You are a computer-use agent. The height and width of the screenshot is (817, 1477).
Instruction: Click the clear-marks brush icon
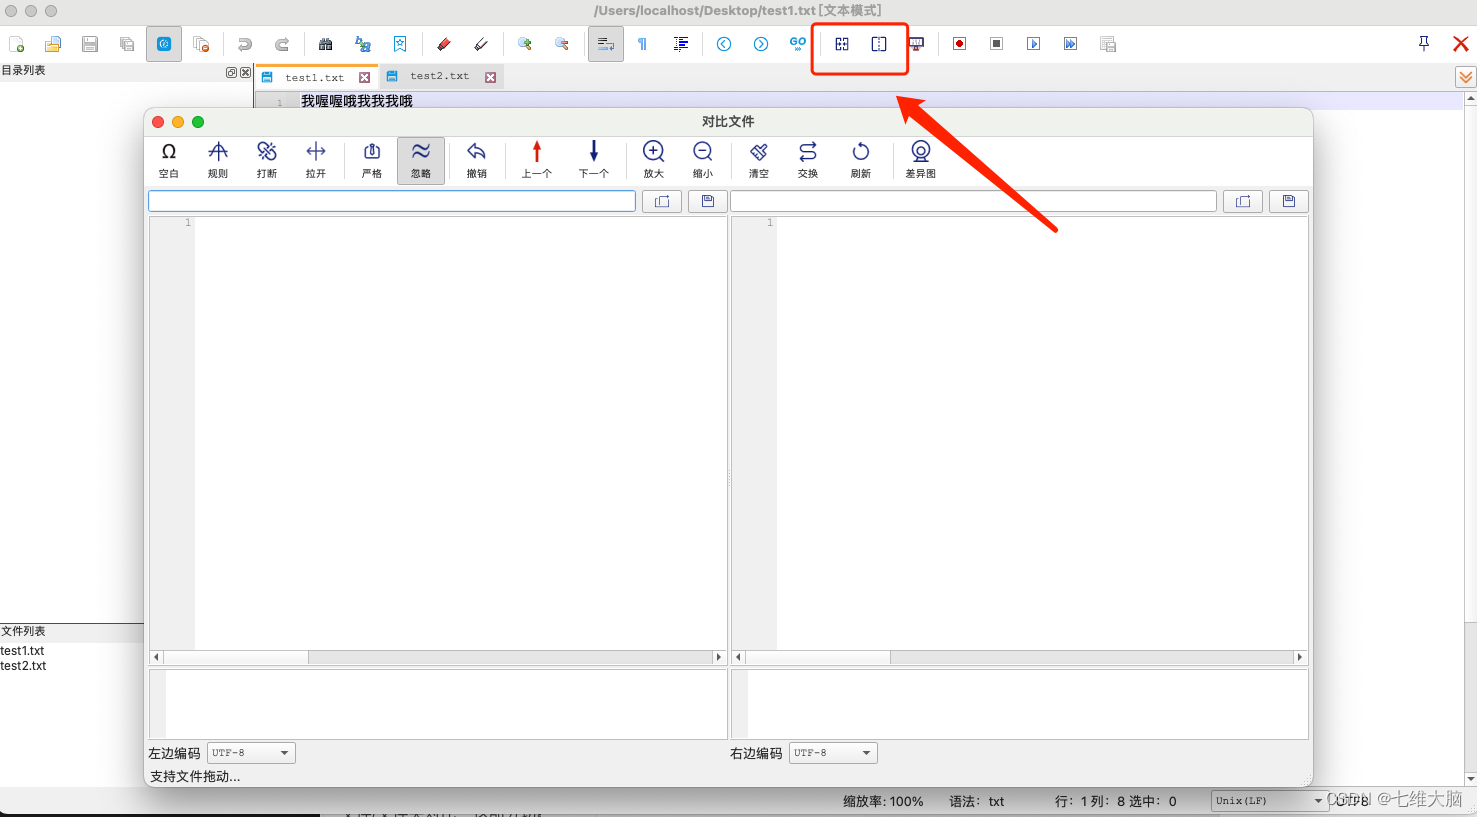[481, 44]
